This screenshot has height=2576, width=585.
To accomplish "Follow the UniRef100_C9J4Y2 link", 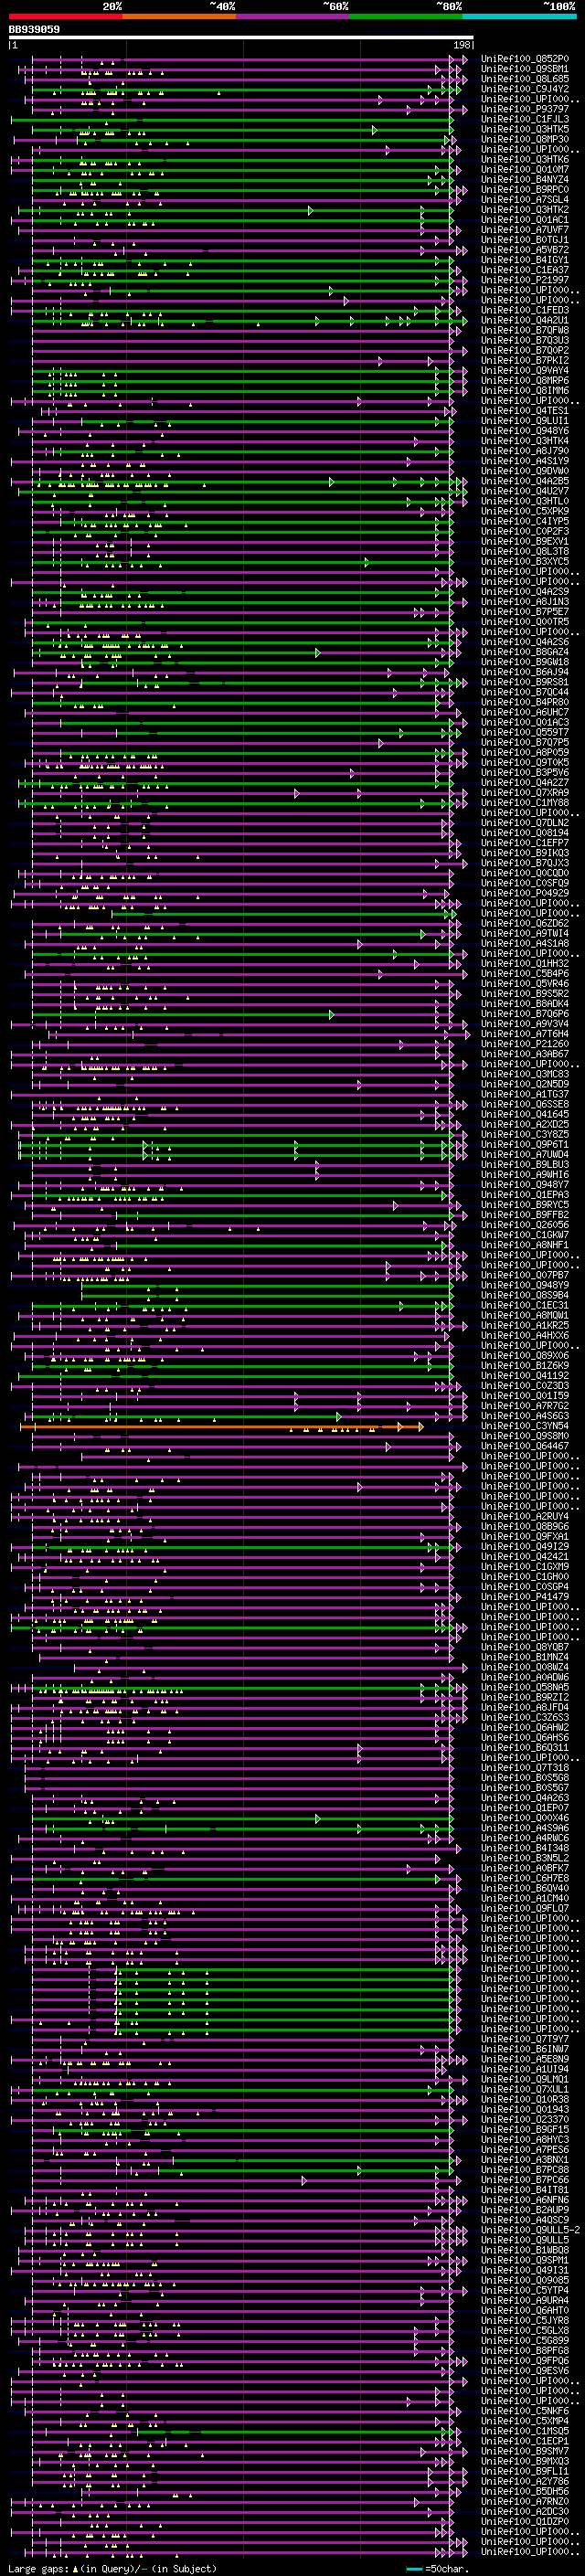I will pos(525,89).
